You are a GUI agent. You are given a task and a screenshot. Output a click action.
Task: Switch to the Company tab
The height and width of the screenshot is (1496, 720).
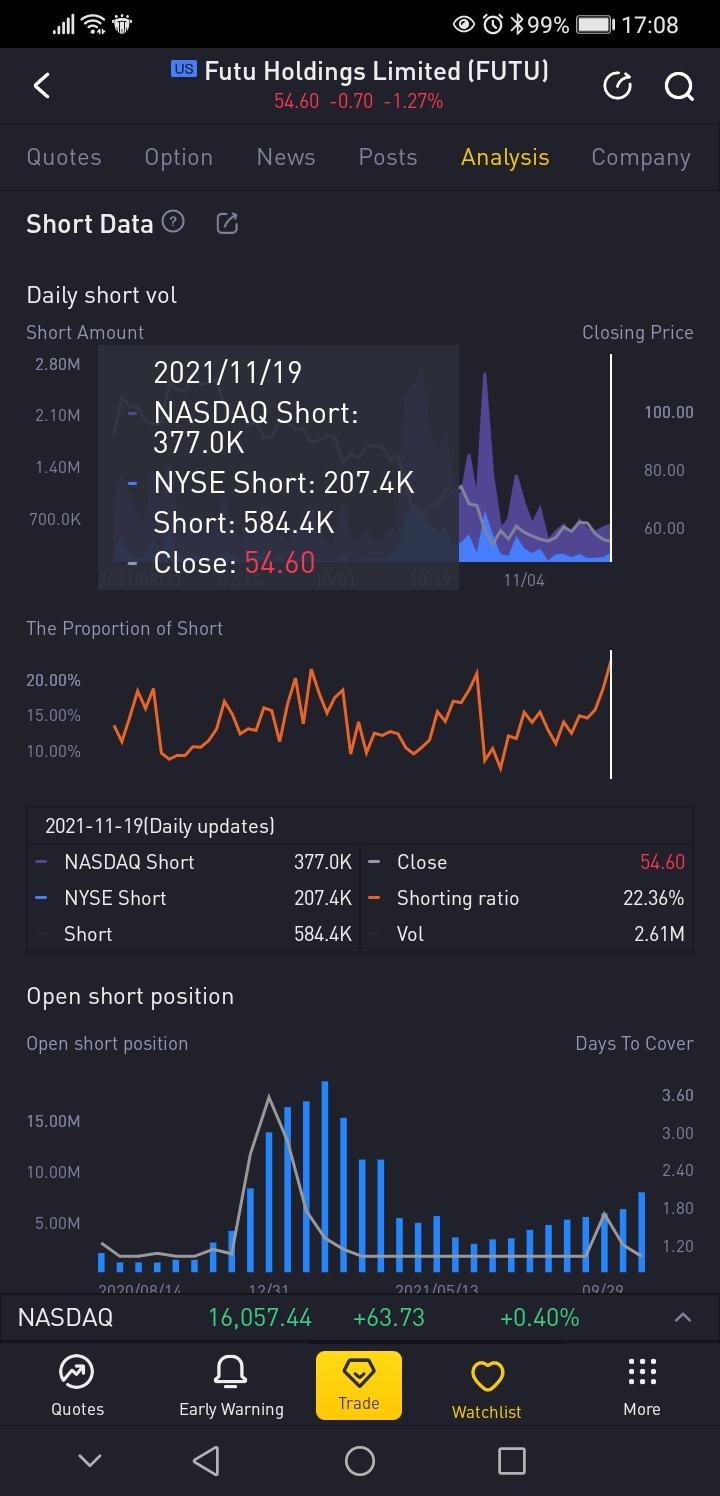coord(641,157)
